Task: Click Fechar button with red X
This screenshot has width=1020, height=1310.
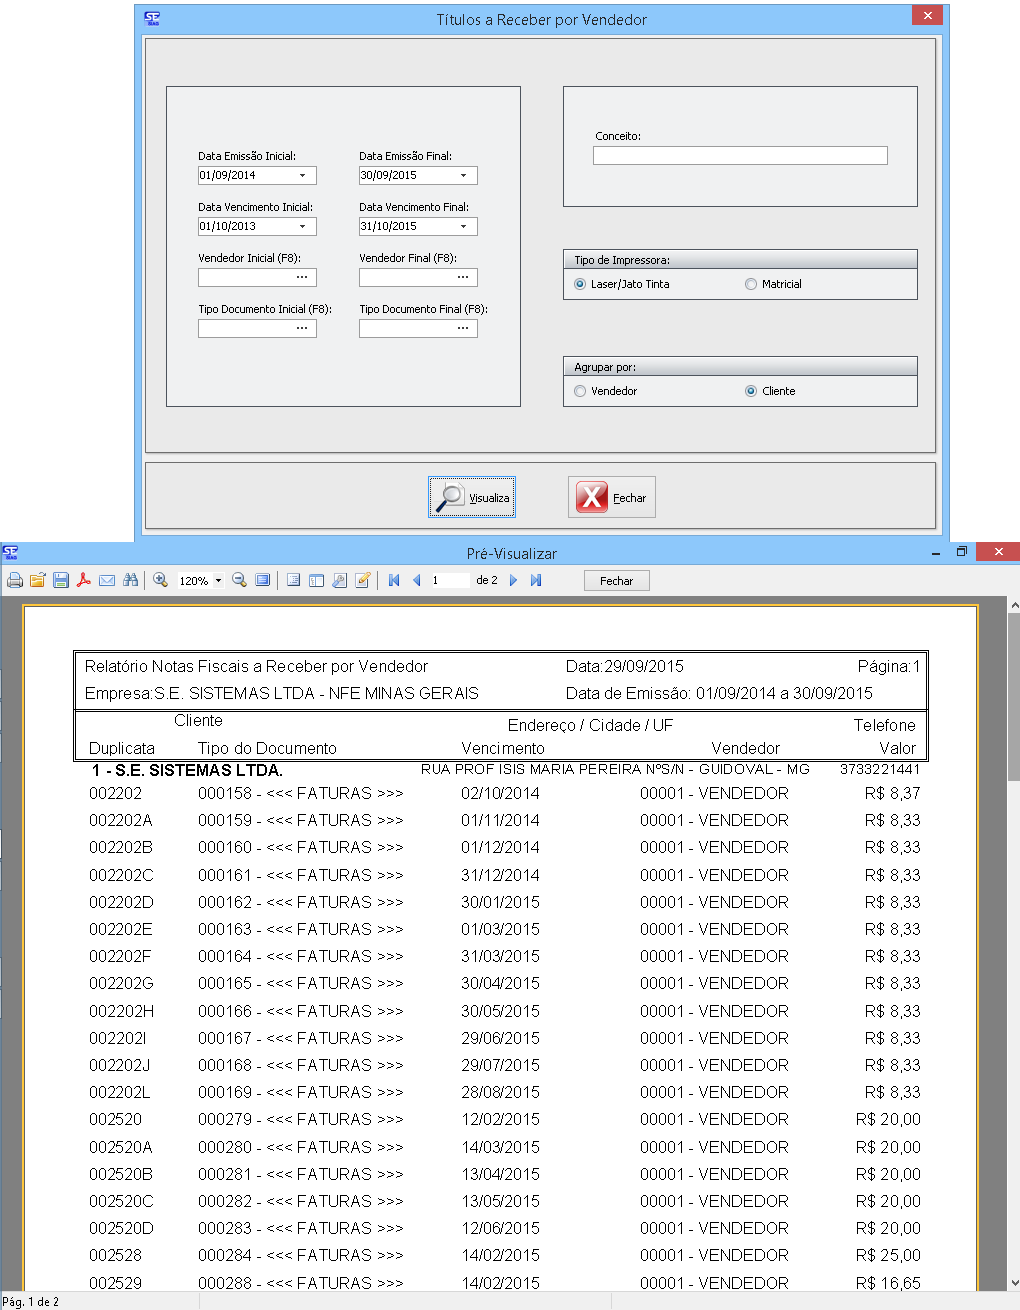Action: 612,497
